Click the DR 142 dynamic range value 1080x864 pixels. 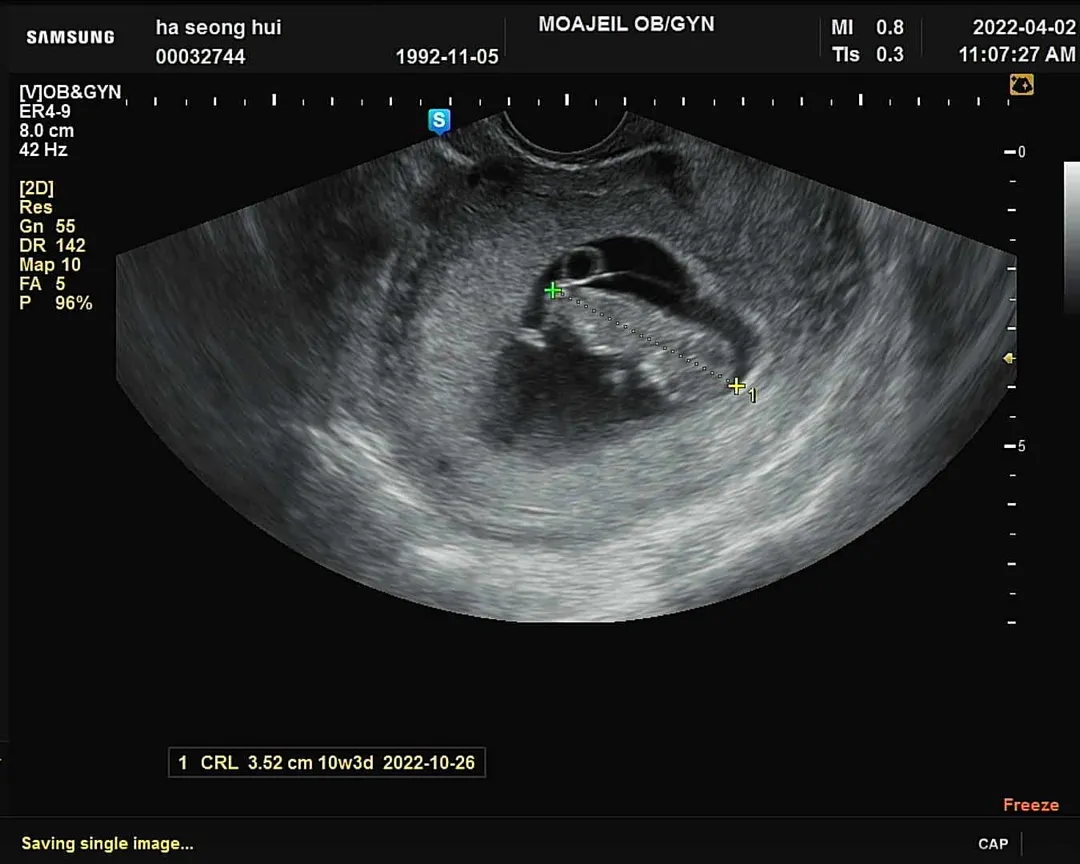pyautogui.click(x=52, y=245)
